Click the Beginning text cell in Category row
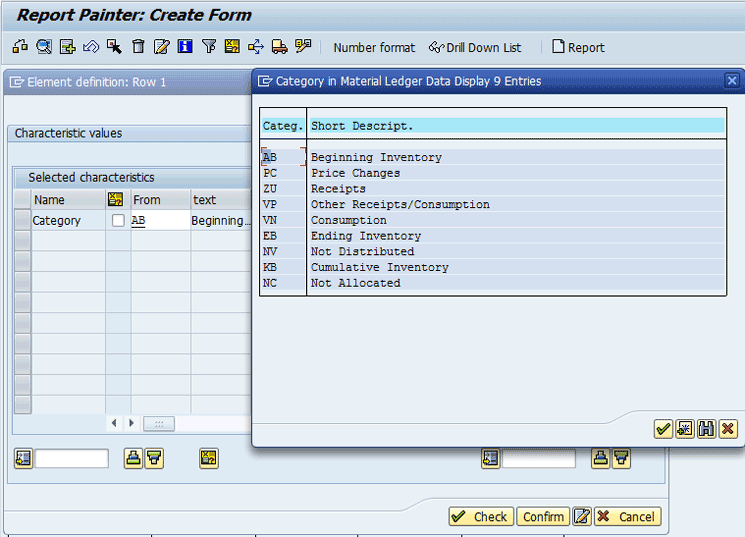Viewport: 745px width, 537px height. [x=221, y=221]
